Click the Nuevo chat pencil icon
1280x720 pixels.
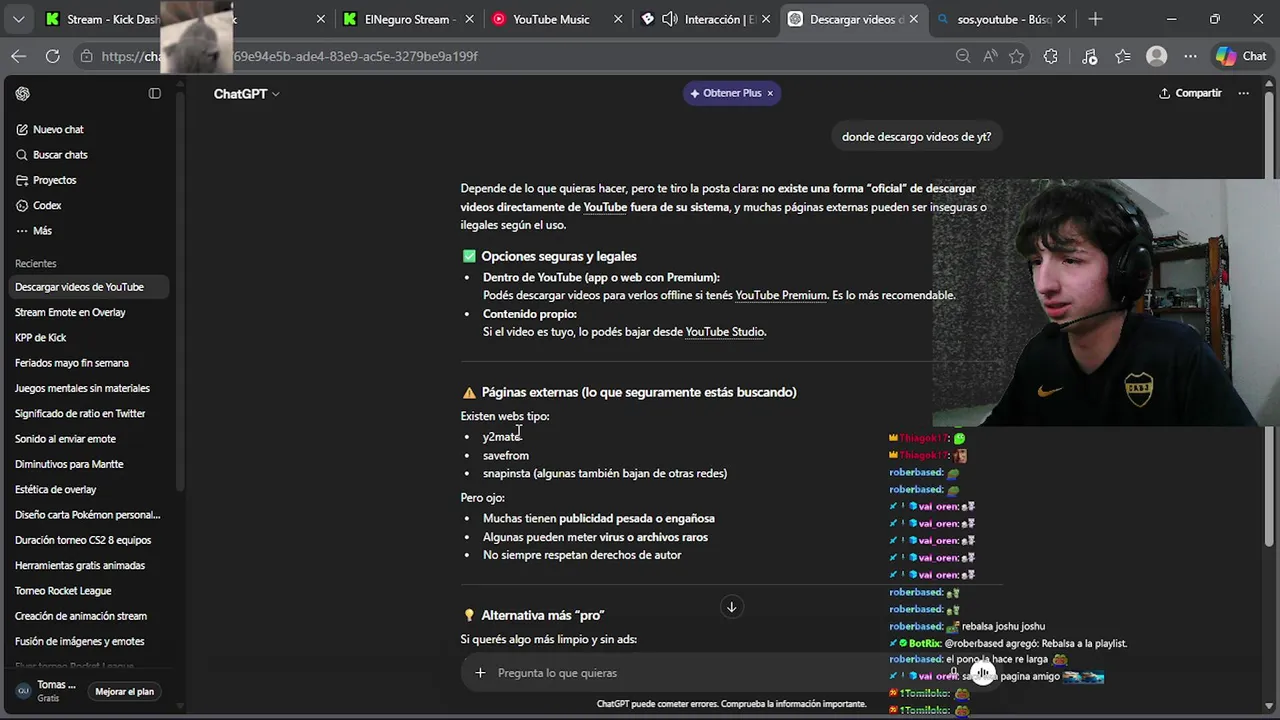pyautogui.click(x=22, y=129)
